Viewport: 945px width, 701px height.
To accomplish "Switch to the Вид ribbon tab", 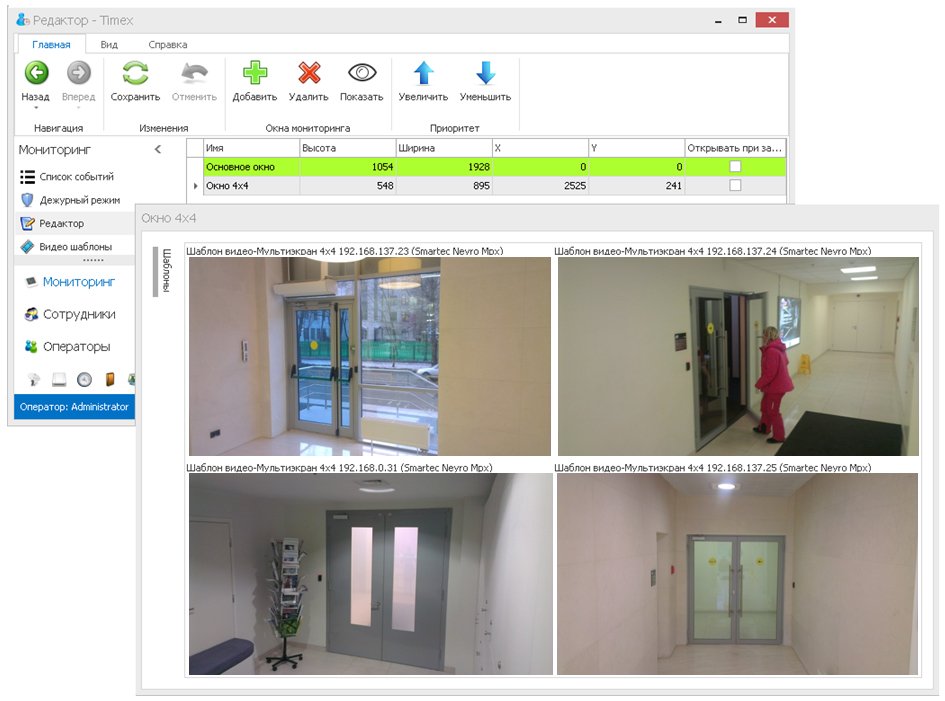I will (109, 45).
